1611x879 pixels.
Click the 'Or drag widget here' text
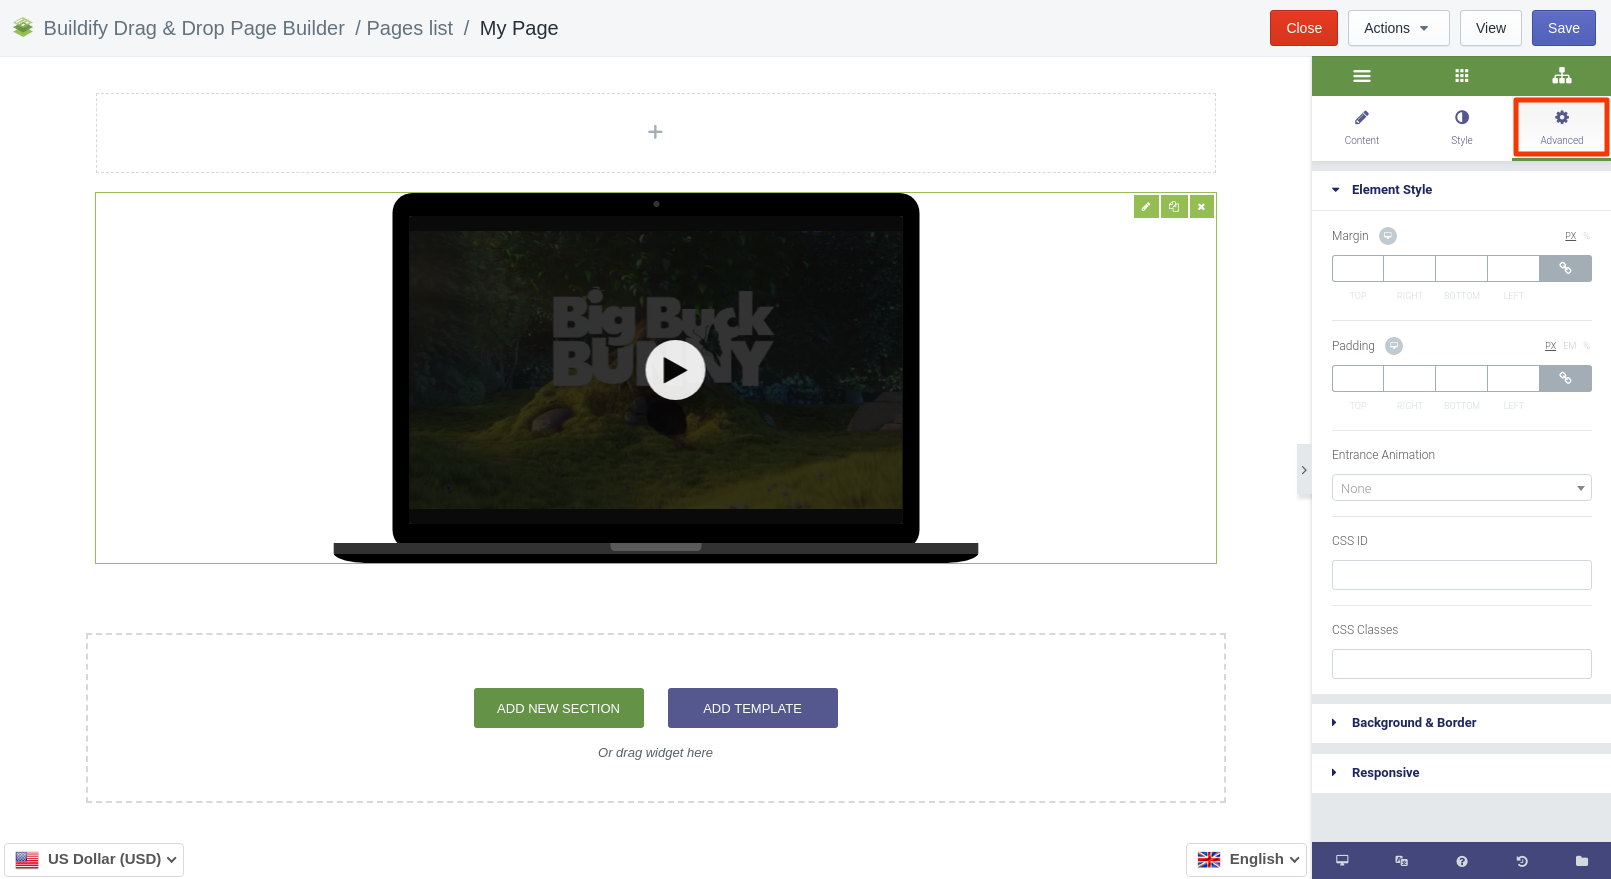655,753
